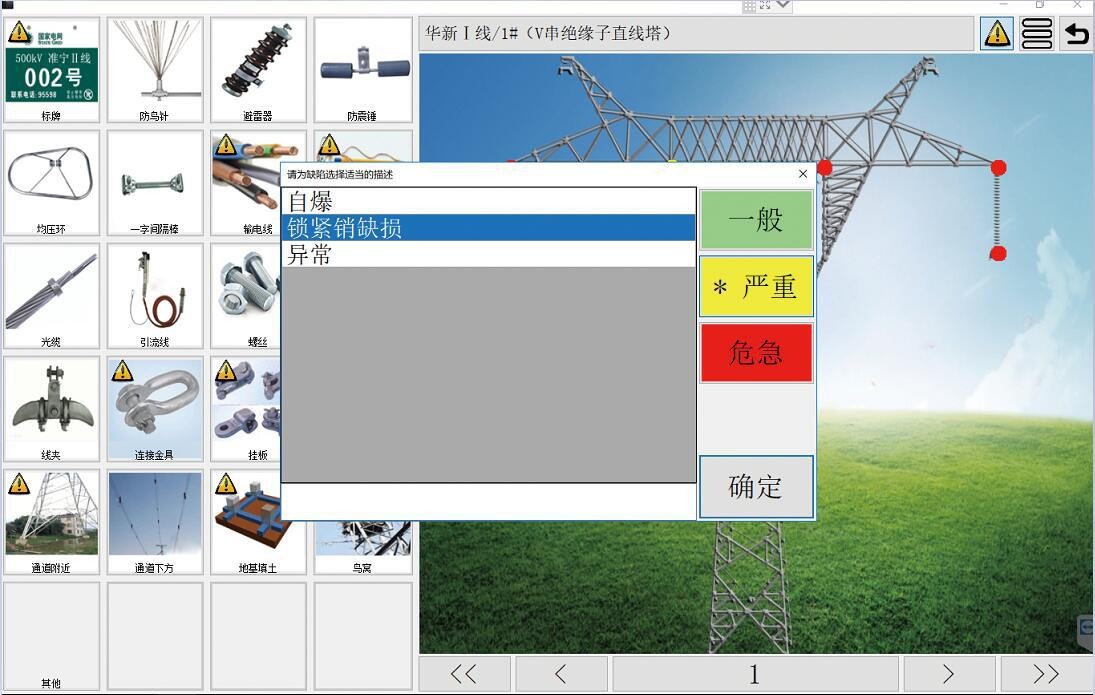The image size is (1095, 695).
Task: Open the list menu icon beside the back arrow
Action: (1036, 33)
